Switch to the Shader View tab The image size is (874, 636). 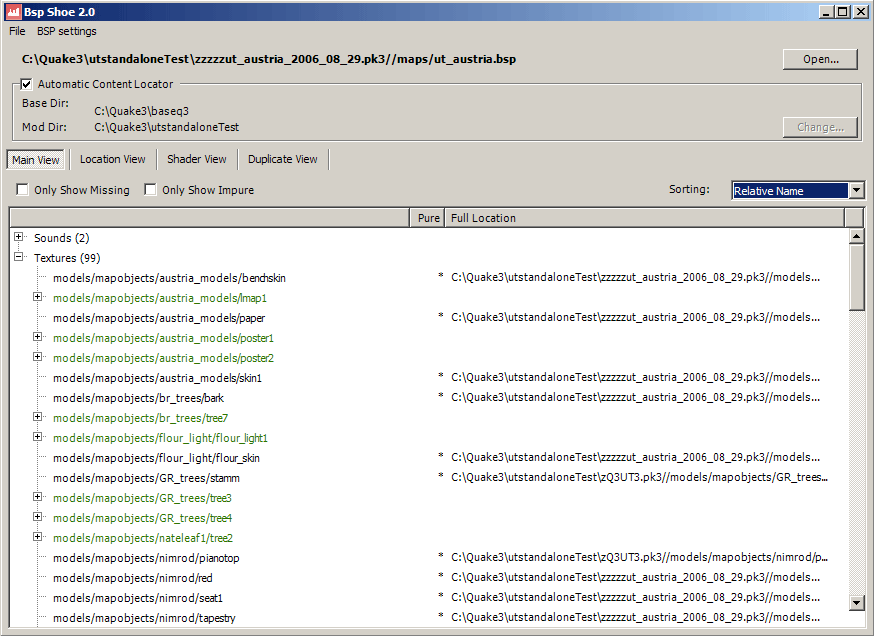(x=197, y=159)
